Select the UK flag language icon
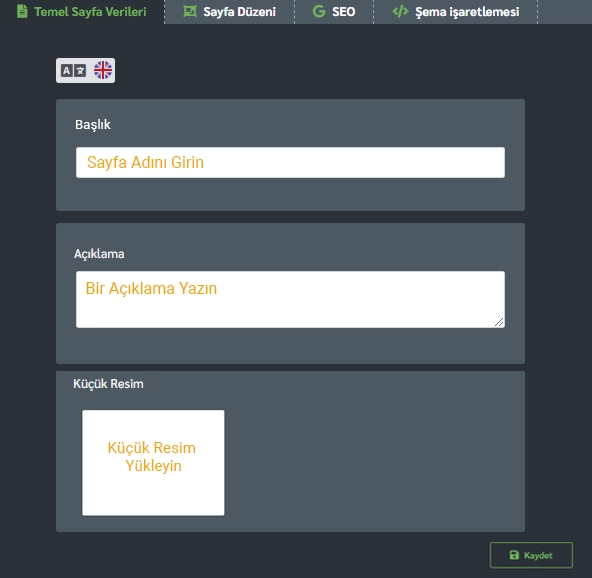 click(103, 70)
